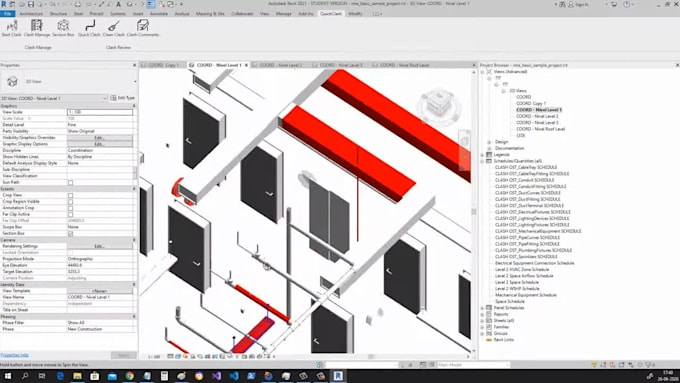The width and height of the screenshot is (680, 383).
Task: Enable the Crop View checkbox
Action: (70, 196)
